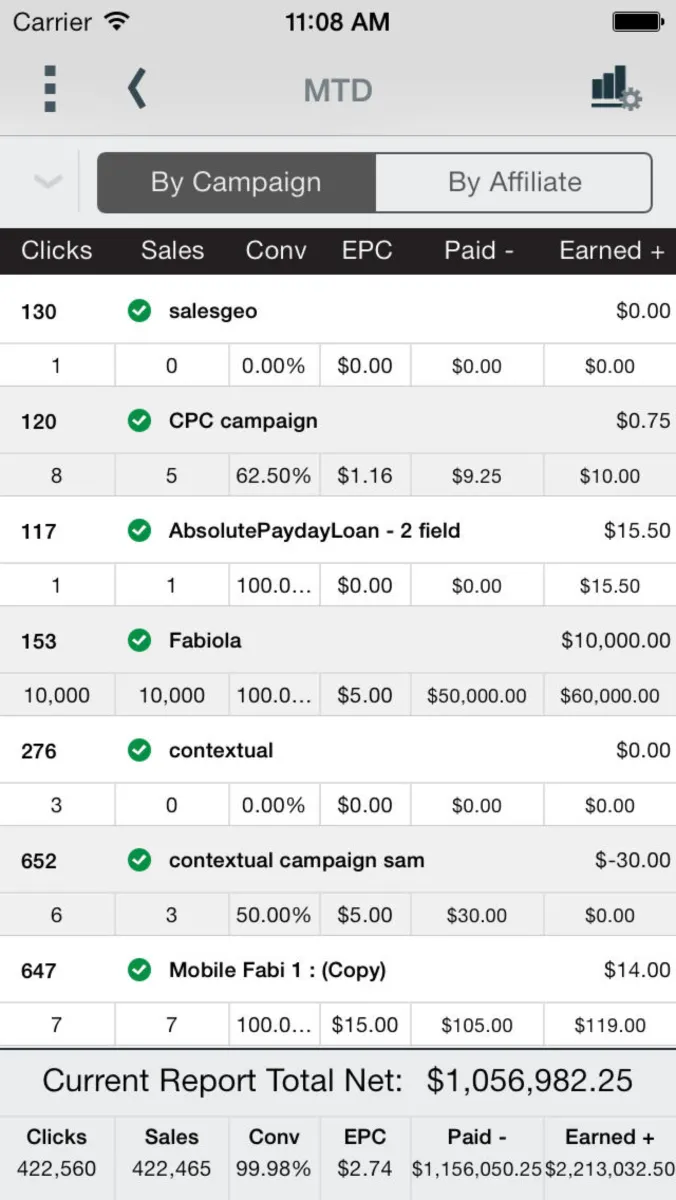Tap green check icon beside Mobile Fabi 1
Viewport: 676px width, 1200px height.
click(139, 970)
